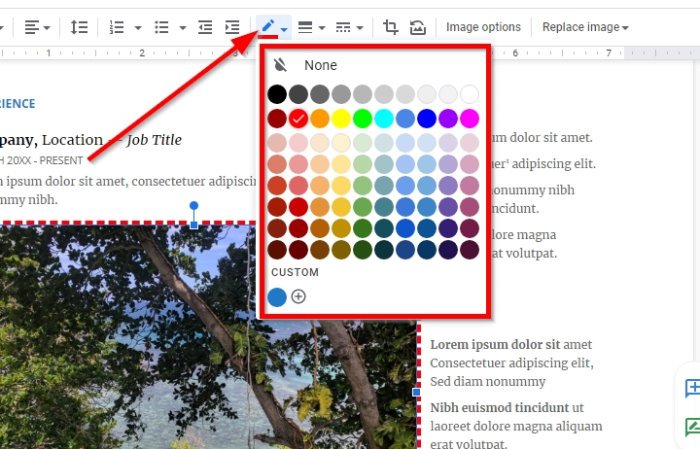
Task: Increase indent using toolbar icon
Action: [232, 27]
